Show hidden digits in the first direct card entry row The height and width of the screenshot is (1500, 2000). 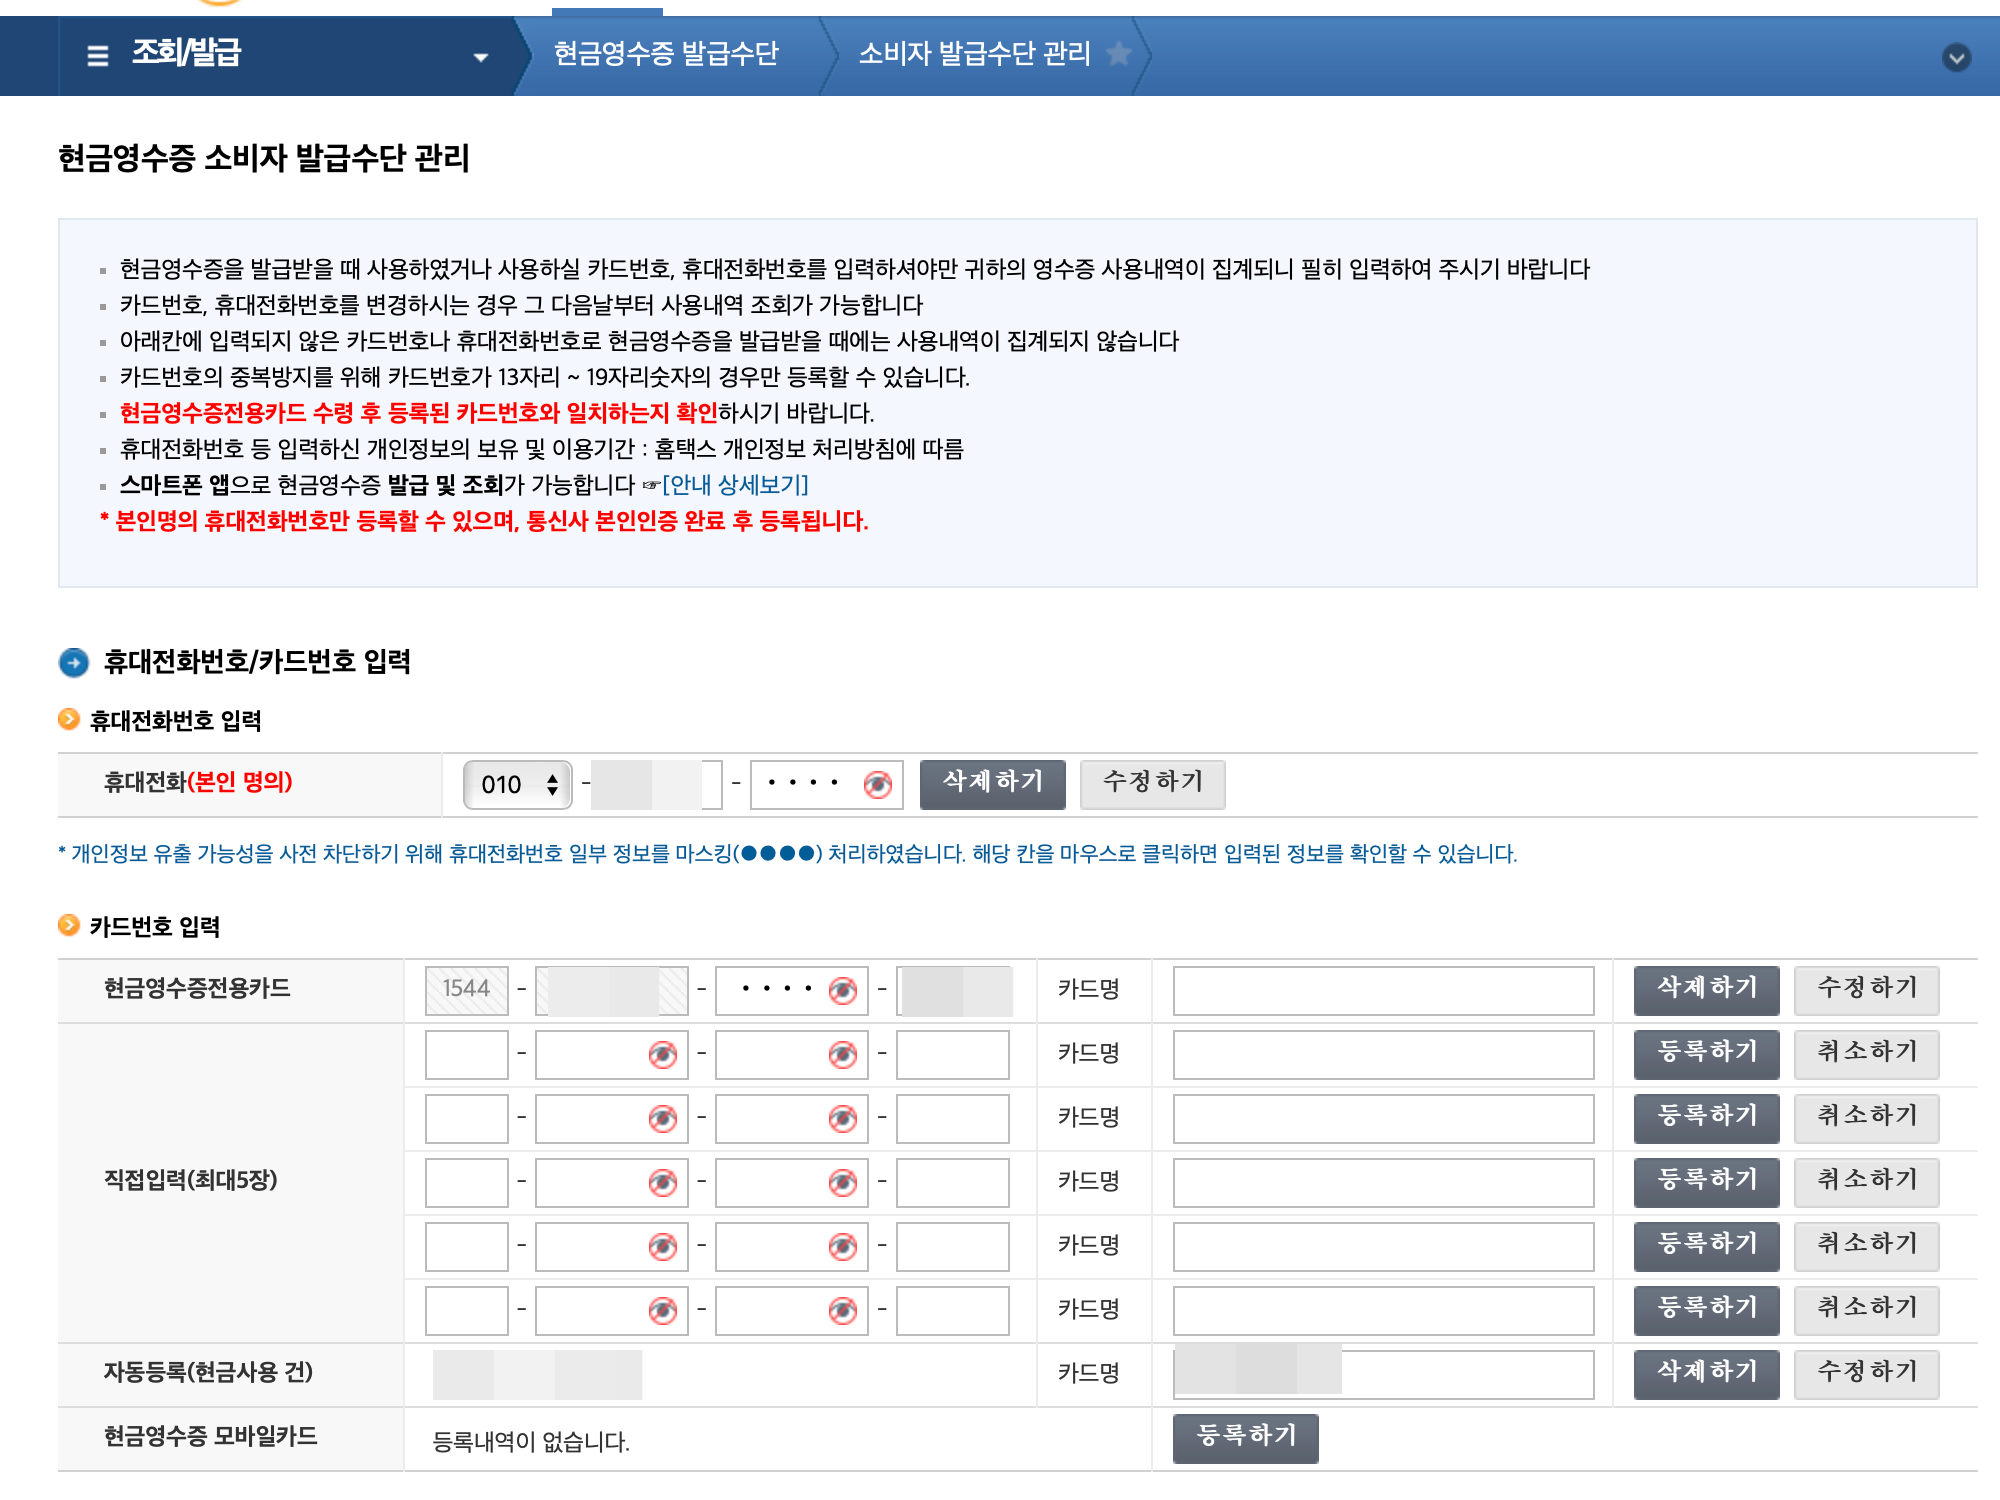(665, 1053)
